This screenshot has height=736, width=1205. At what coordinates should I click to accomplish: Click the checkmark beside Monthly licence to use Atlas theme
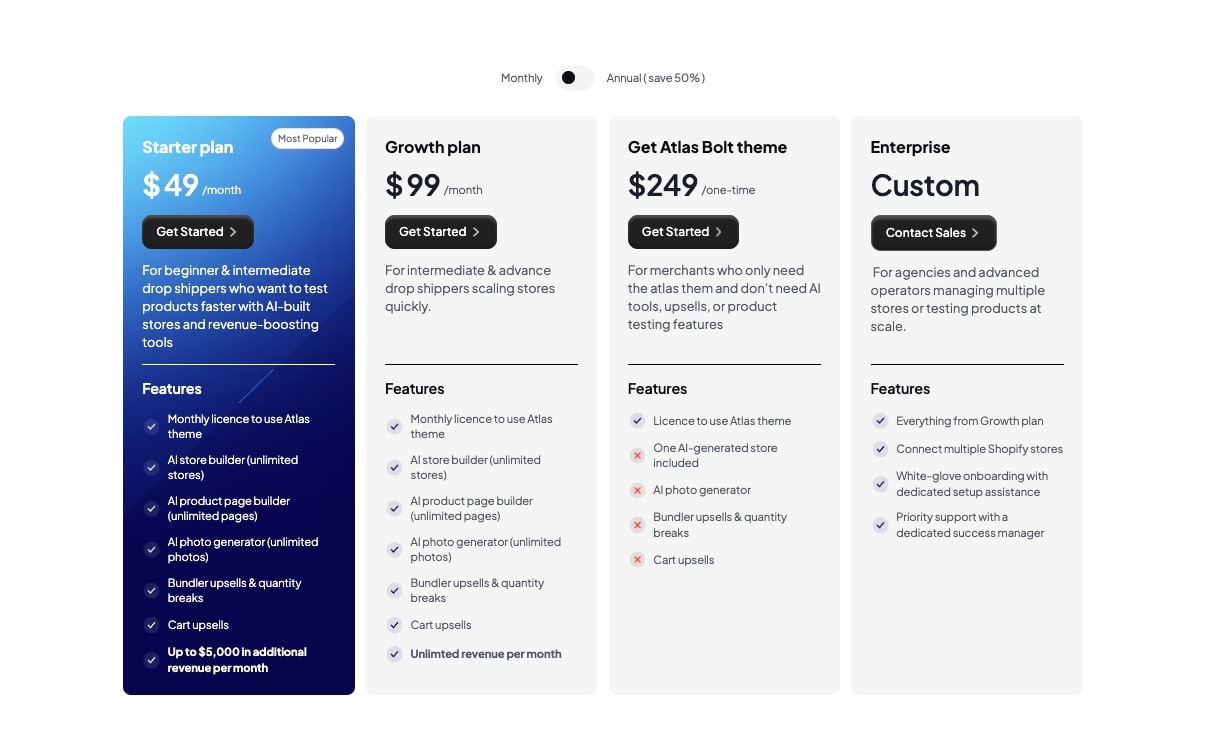(151, 426)
